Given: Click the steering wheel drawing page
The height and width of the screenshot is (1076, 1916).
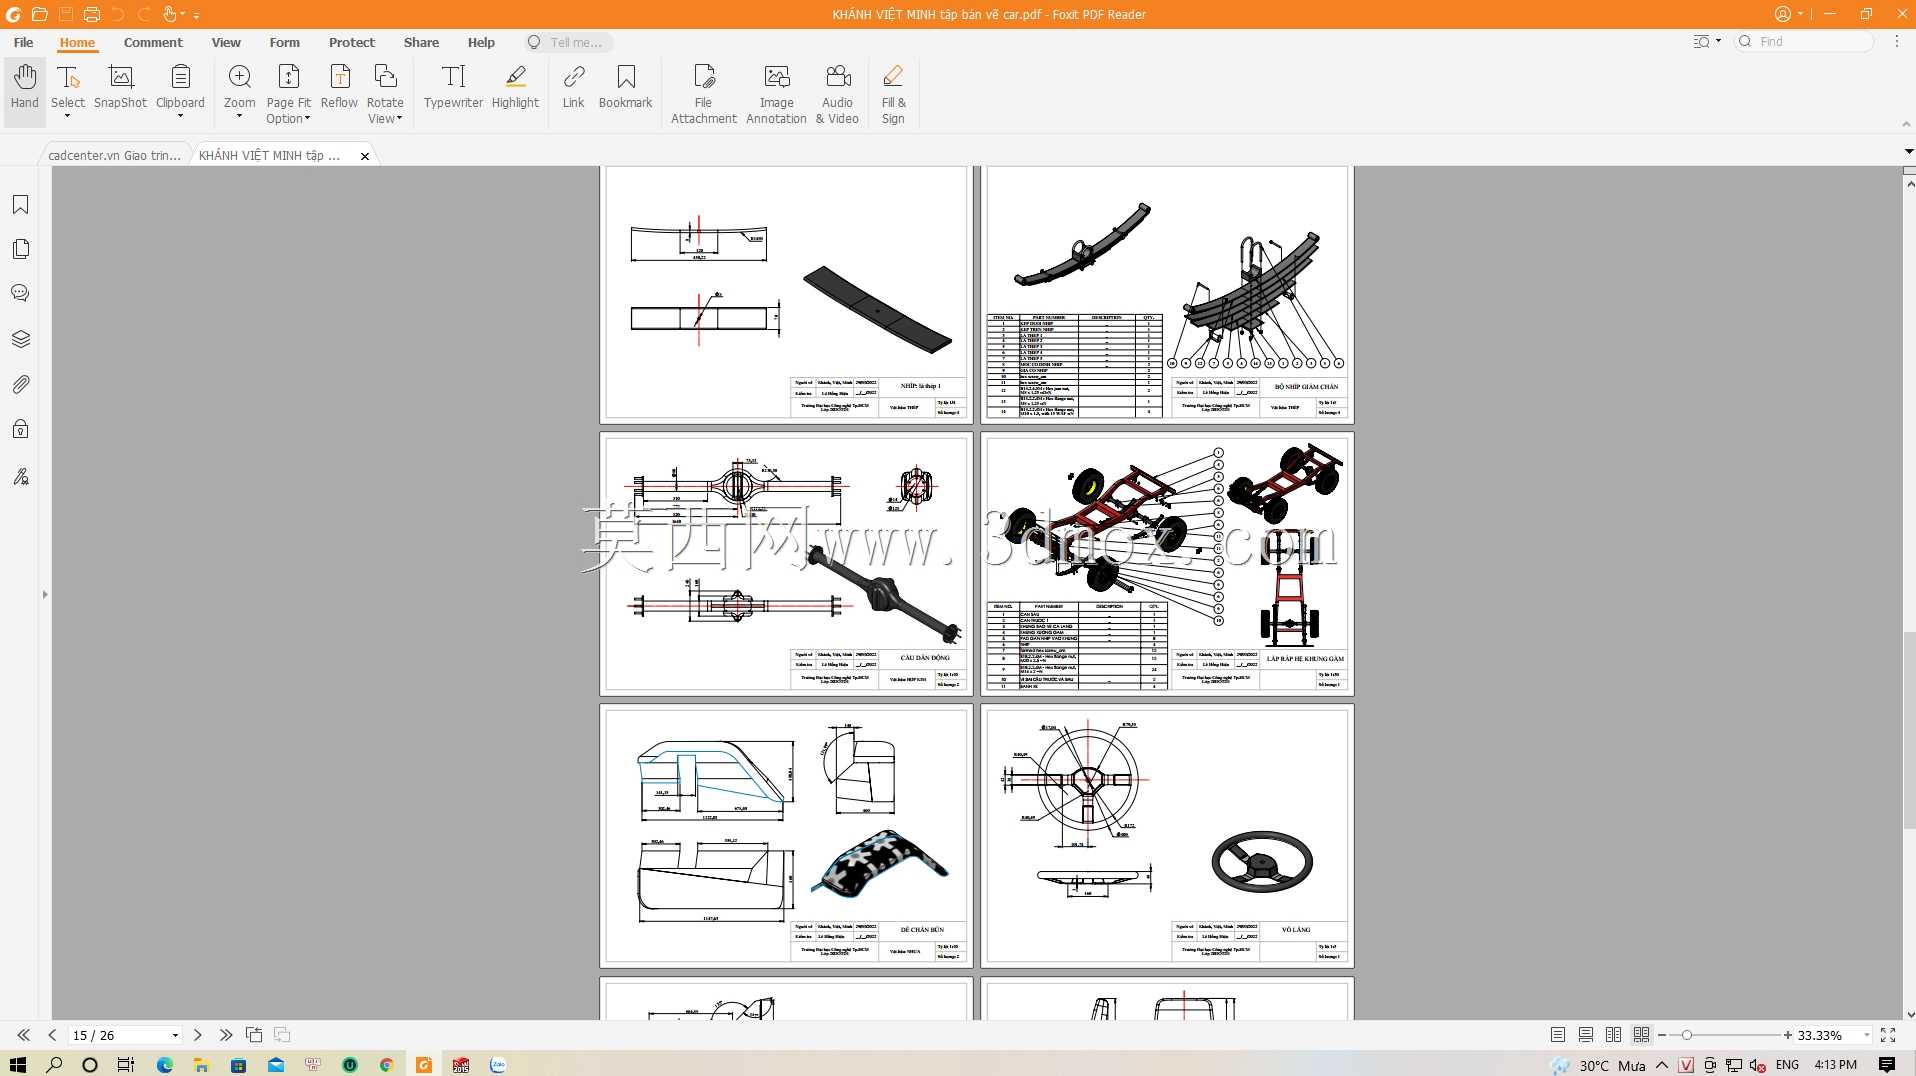Looking at the screenshot, I should pyautogui.click(x=1167, y=836).
